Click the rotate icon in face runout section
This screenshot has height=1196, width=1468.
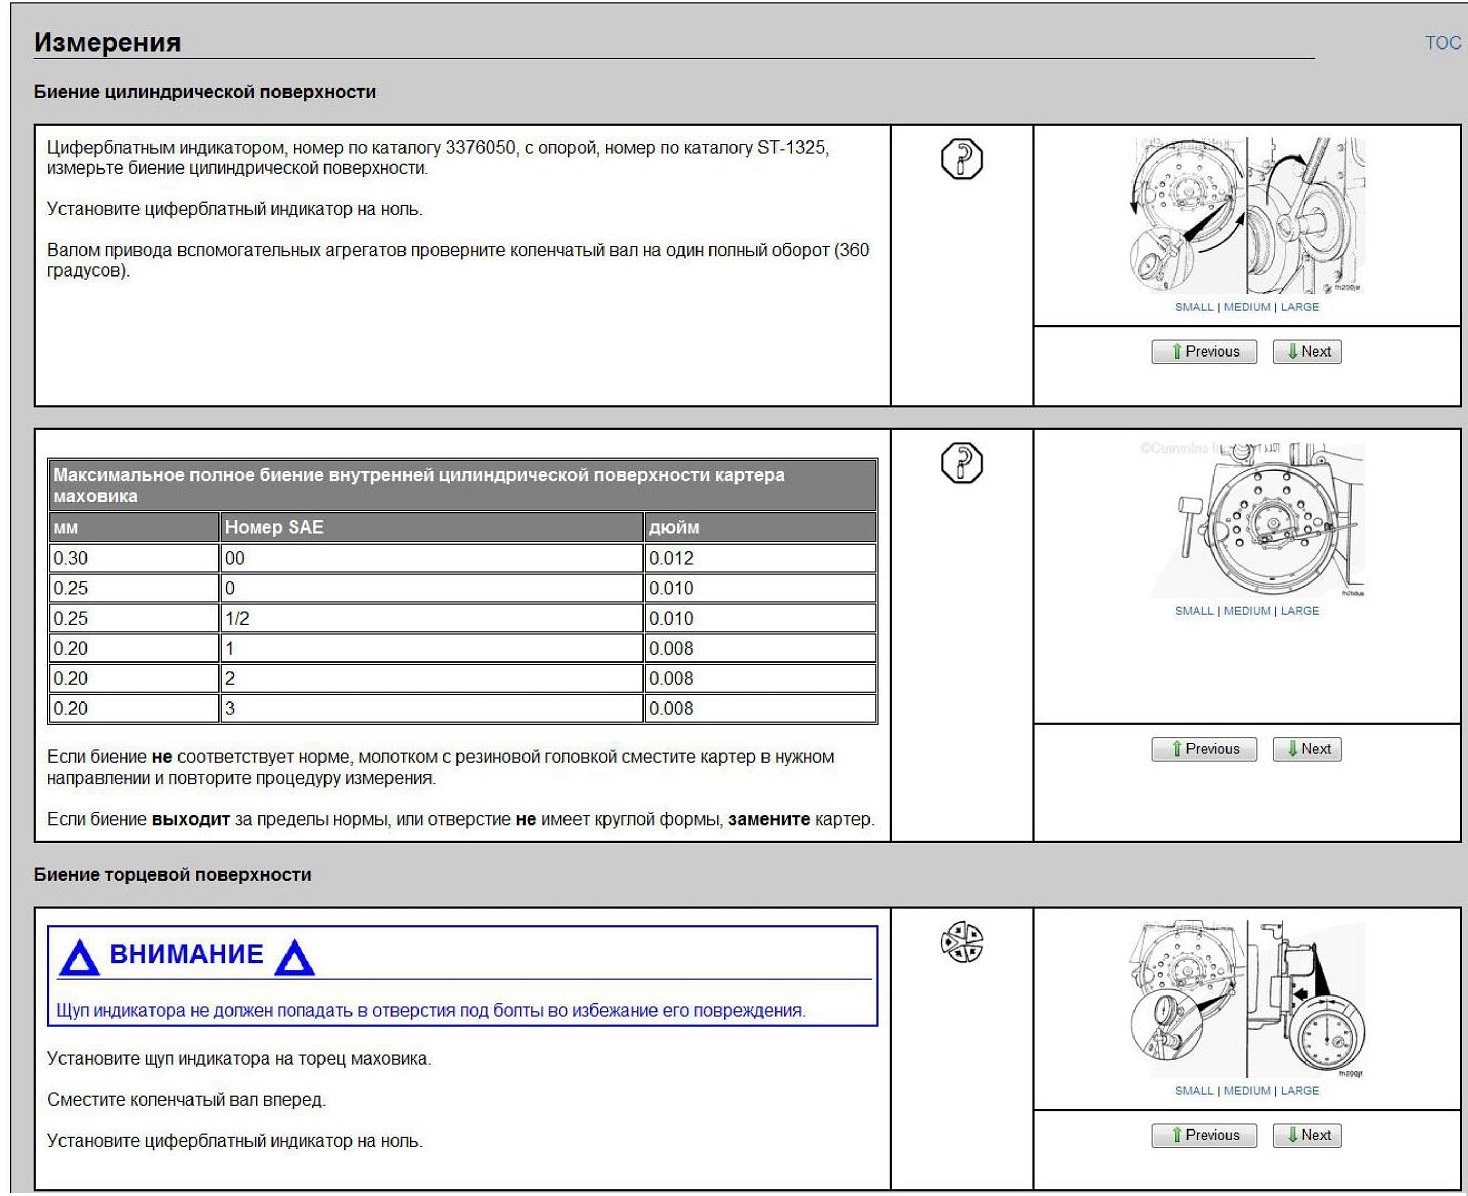click(962, 942)
